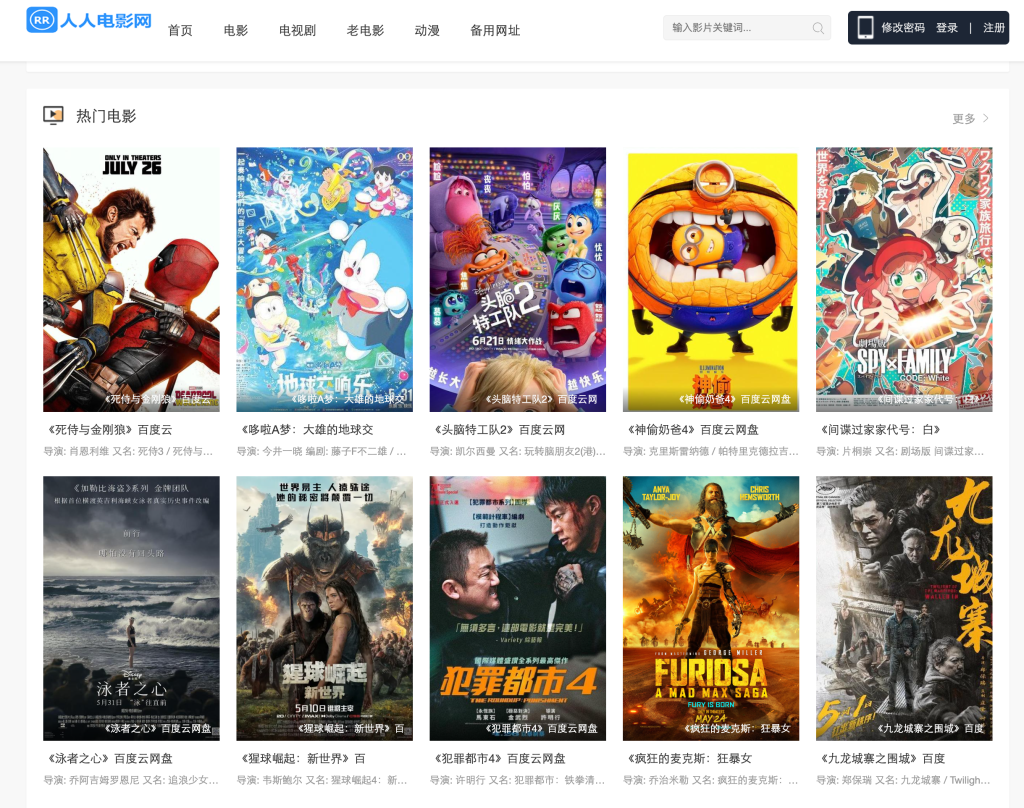Screen dimensions: 1024x808
Task: Open 猩球崛起 新世界 poster
Action: coord(325,608)
